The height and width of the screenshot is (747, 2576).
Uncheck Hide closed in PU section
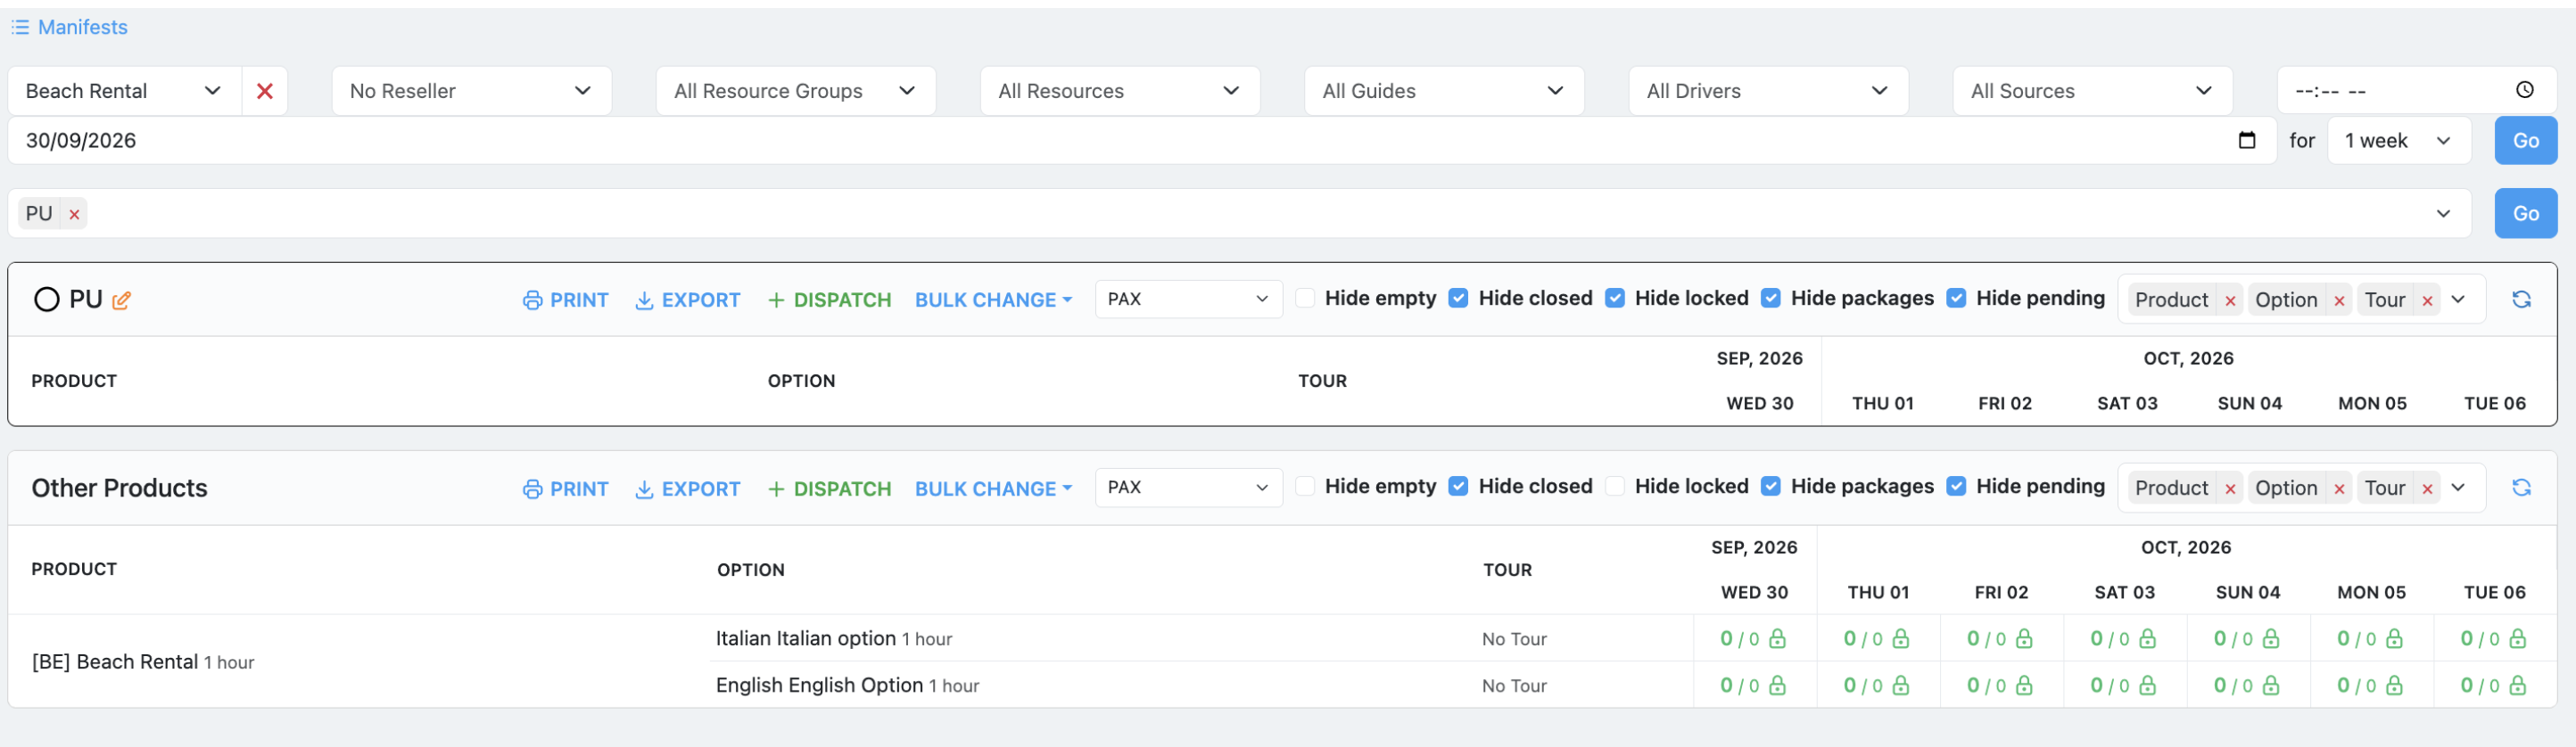coord(1458,298)
